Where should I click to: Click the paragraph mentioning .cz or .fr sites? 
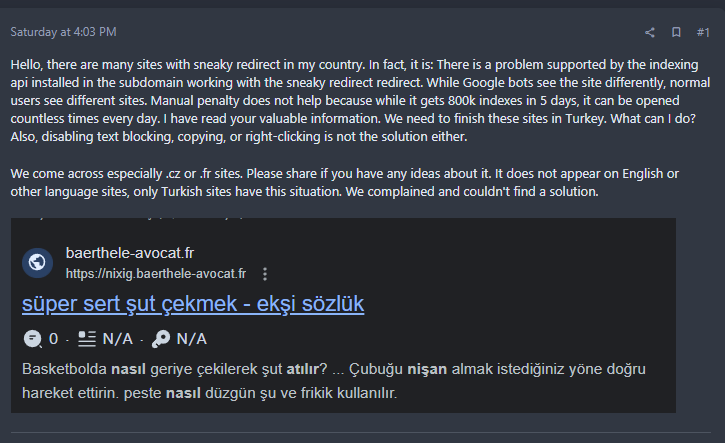click(344, 183)
